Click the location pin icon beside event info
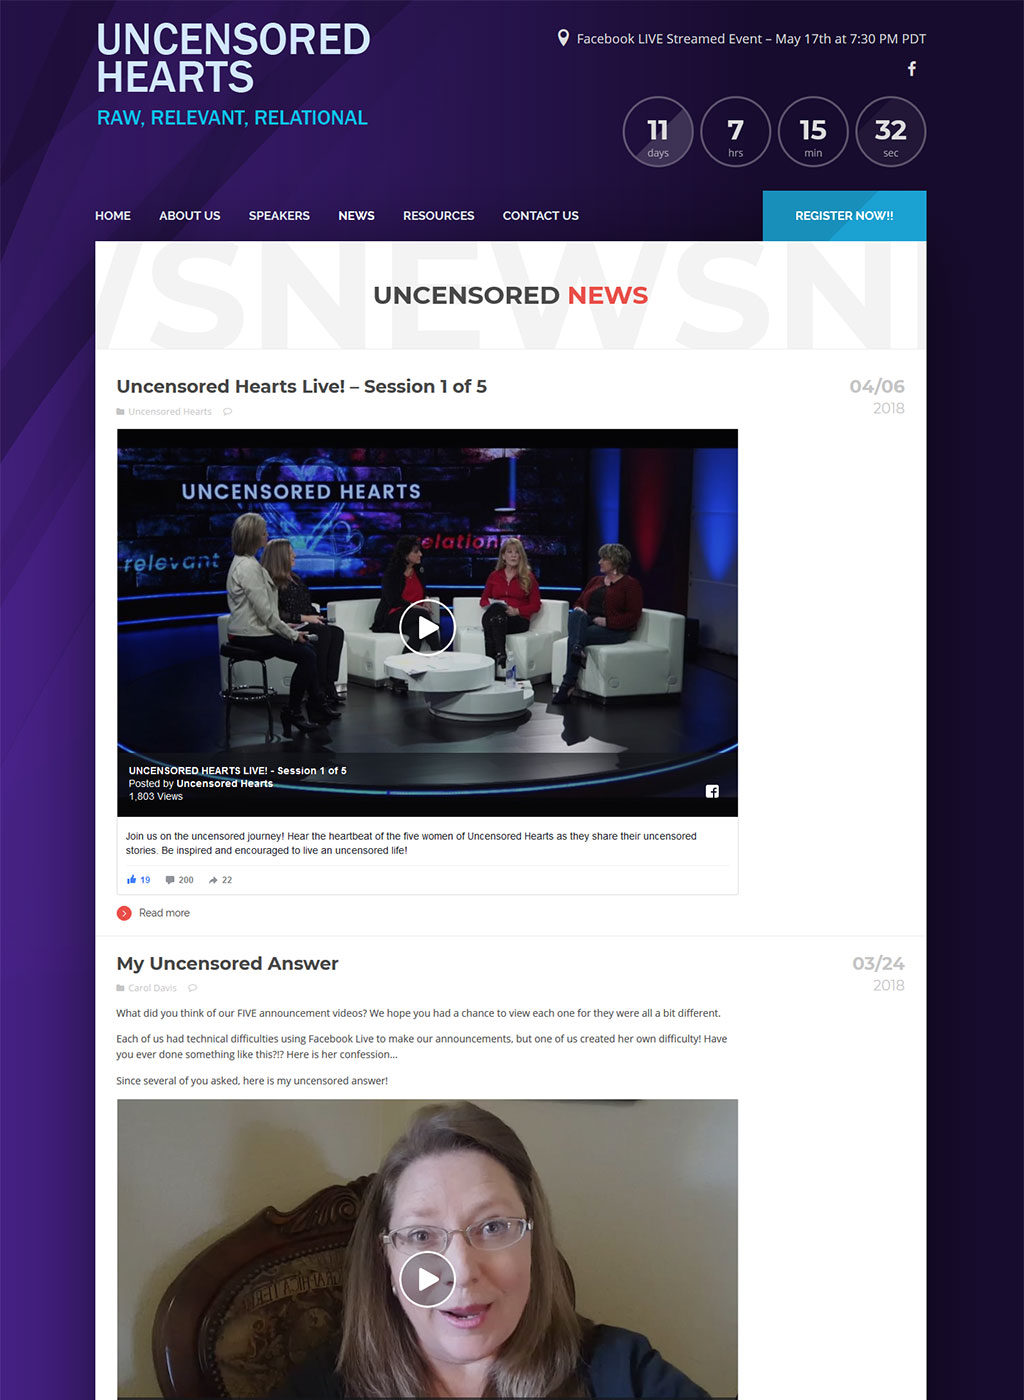Image resolution: width=1024 pixels, height=1400 pixels. point(563,38)
